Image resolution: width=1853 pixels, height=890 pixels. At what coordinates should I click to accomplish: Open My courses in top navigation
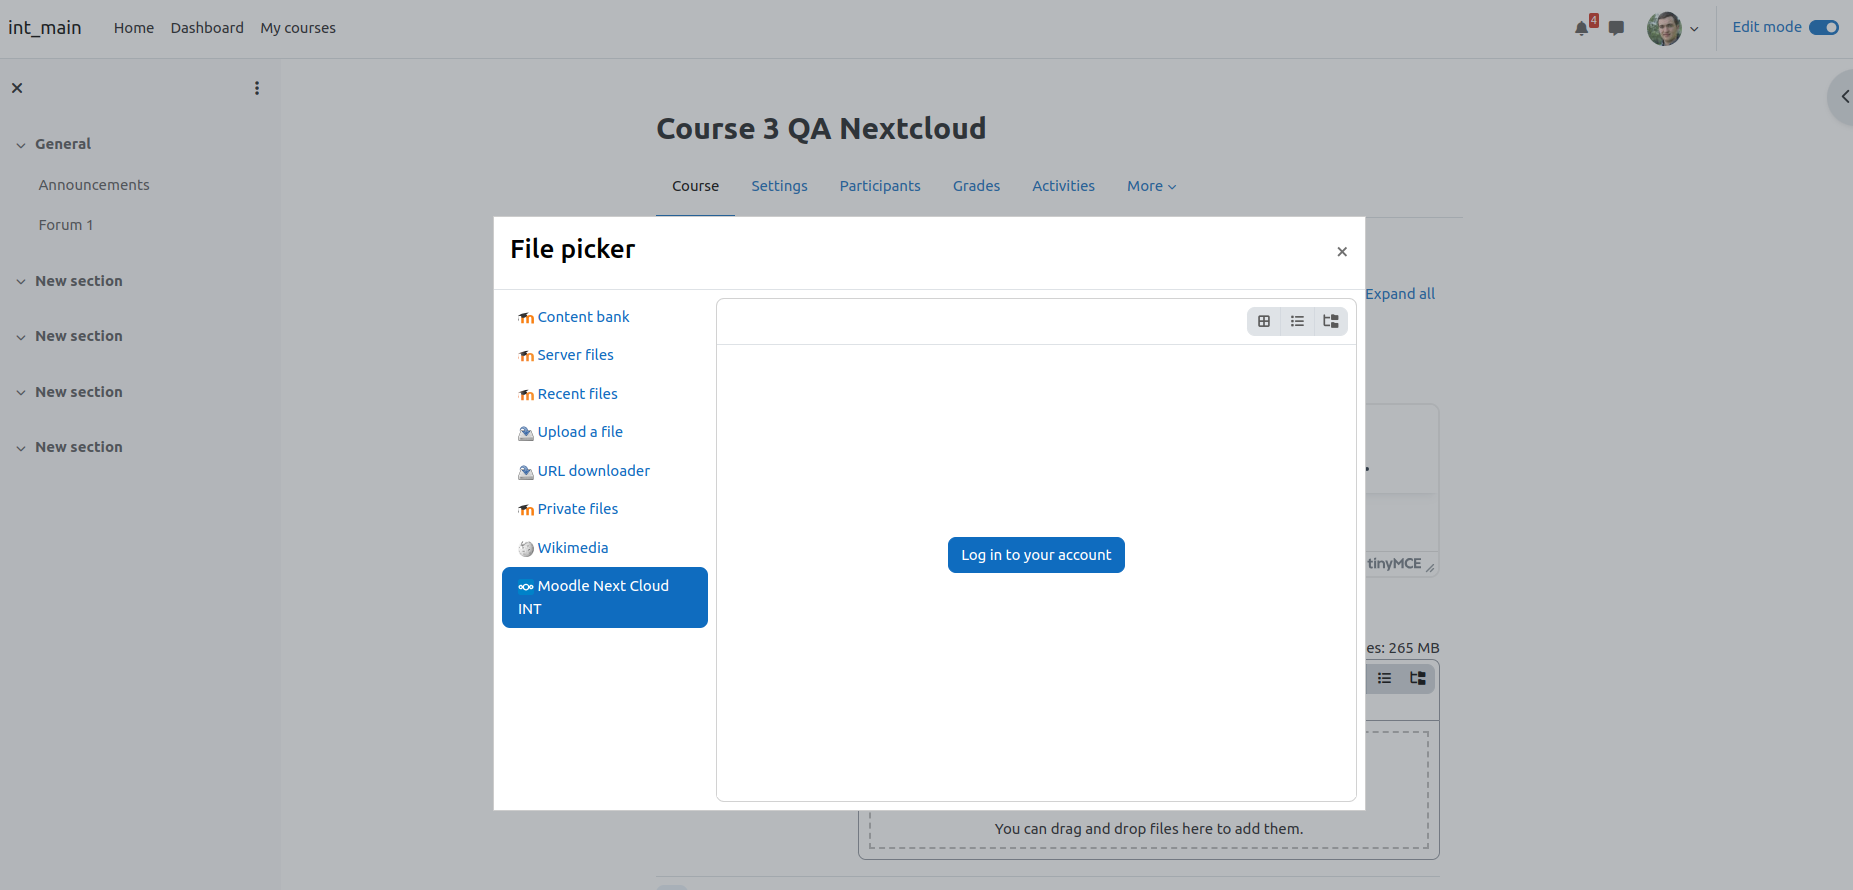click(x=298, y=28)
